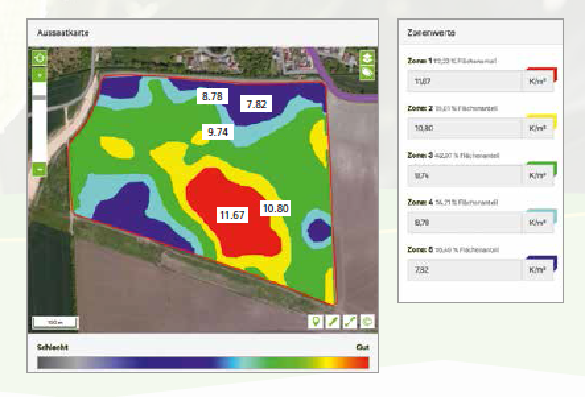Edit the Zone 1 value field 11,67
Image resolution: width=585 pixels, height=397 pixels.
[x=465, y=81]
